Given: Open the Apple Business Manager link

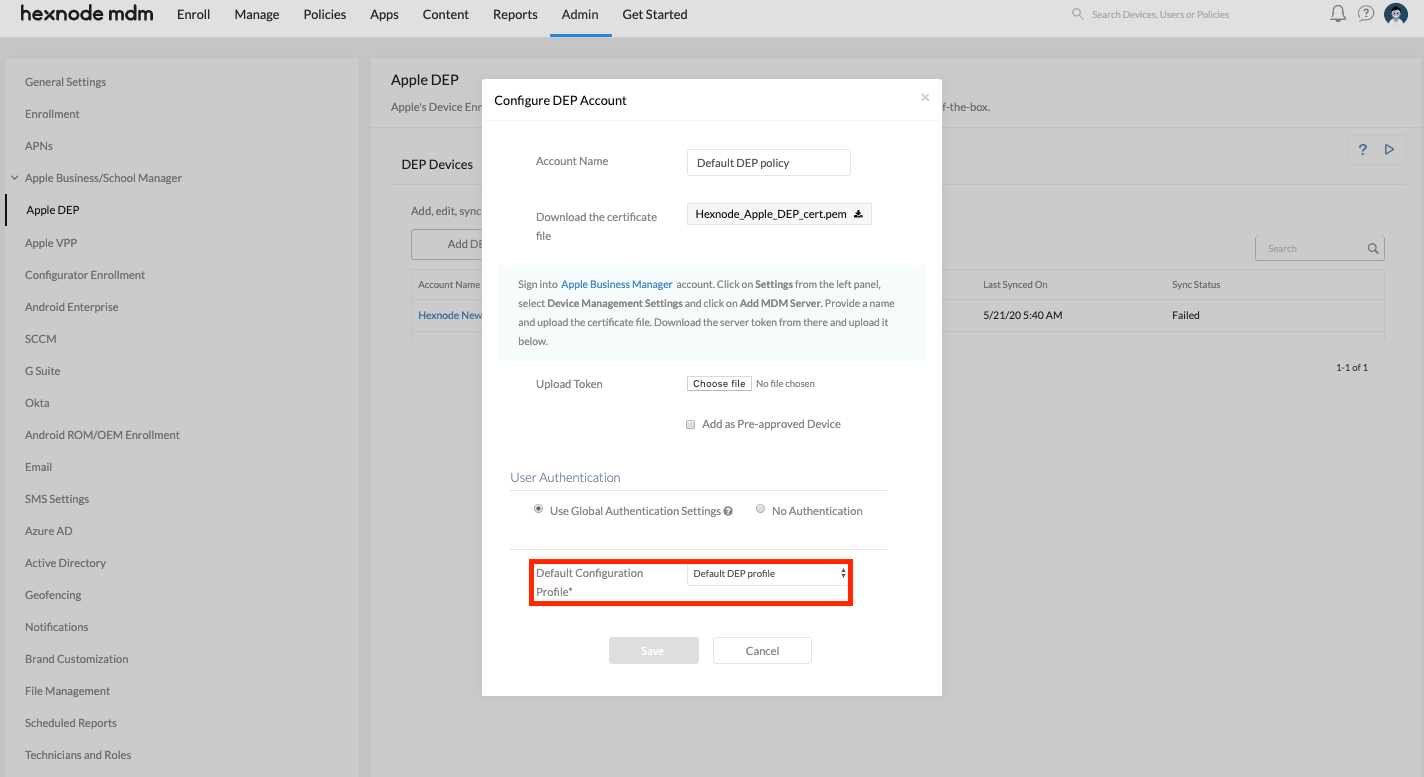Looking at the screenshot, I should click(x=617, y=285).
